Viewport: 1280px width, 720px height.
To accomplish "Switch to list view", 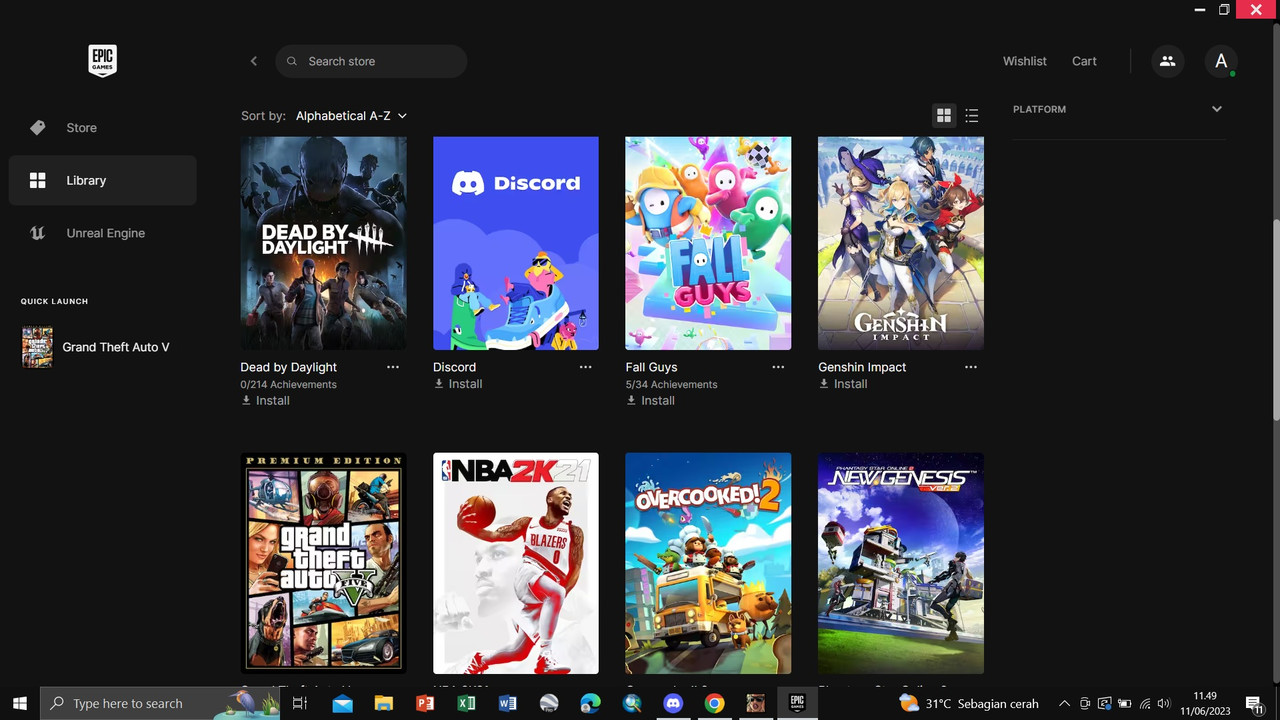I will 972,116.
